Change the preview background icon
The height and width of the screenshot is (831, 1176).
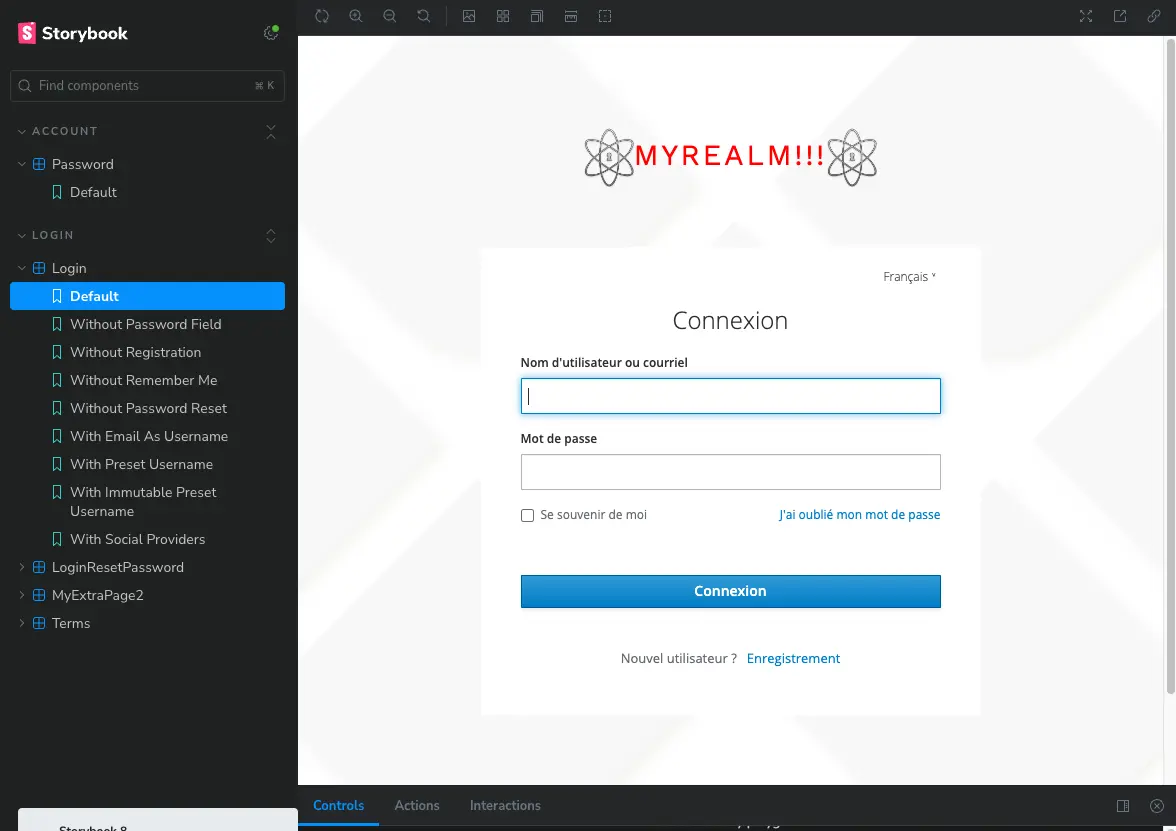click(469, 16)
